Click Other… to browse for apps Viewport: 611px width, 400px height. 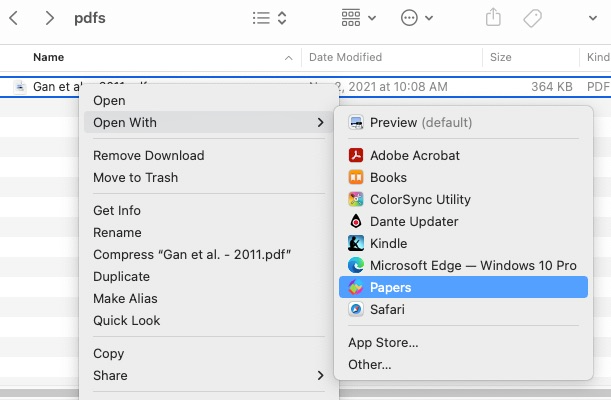(370, 364)
